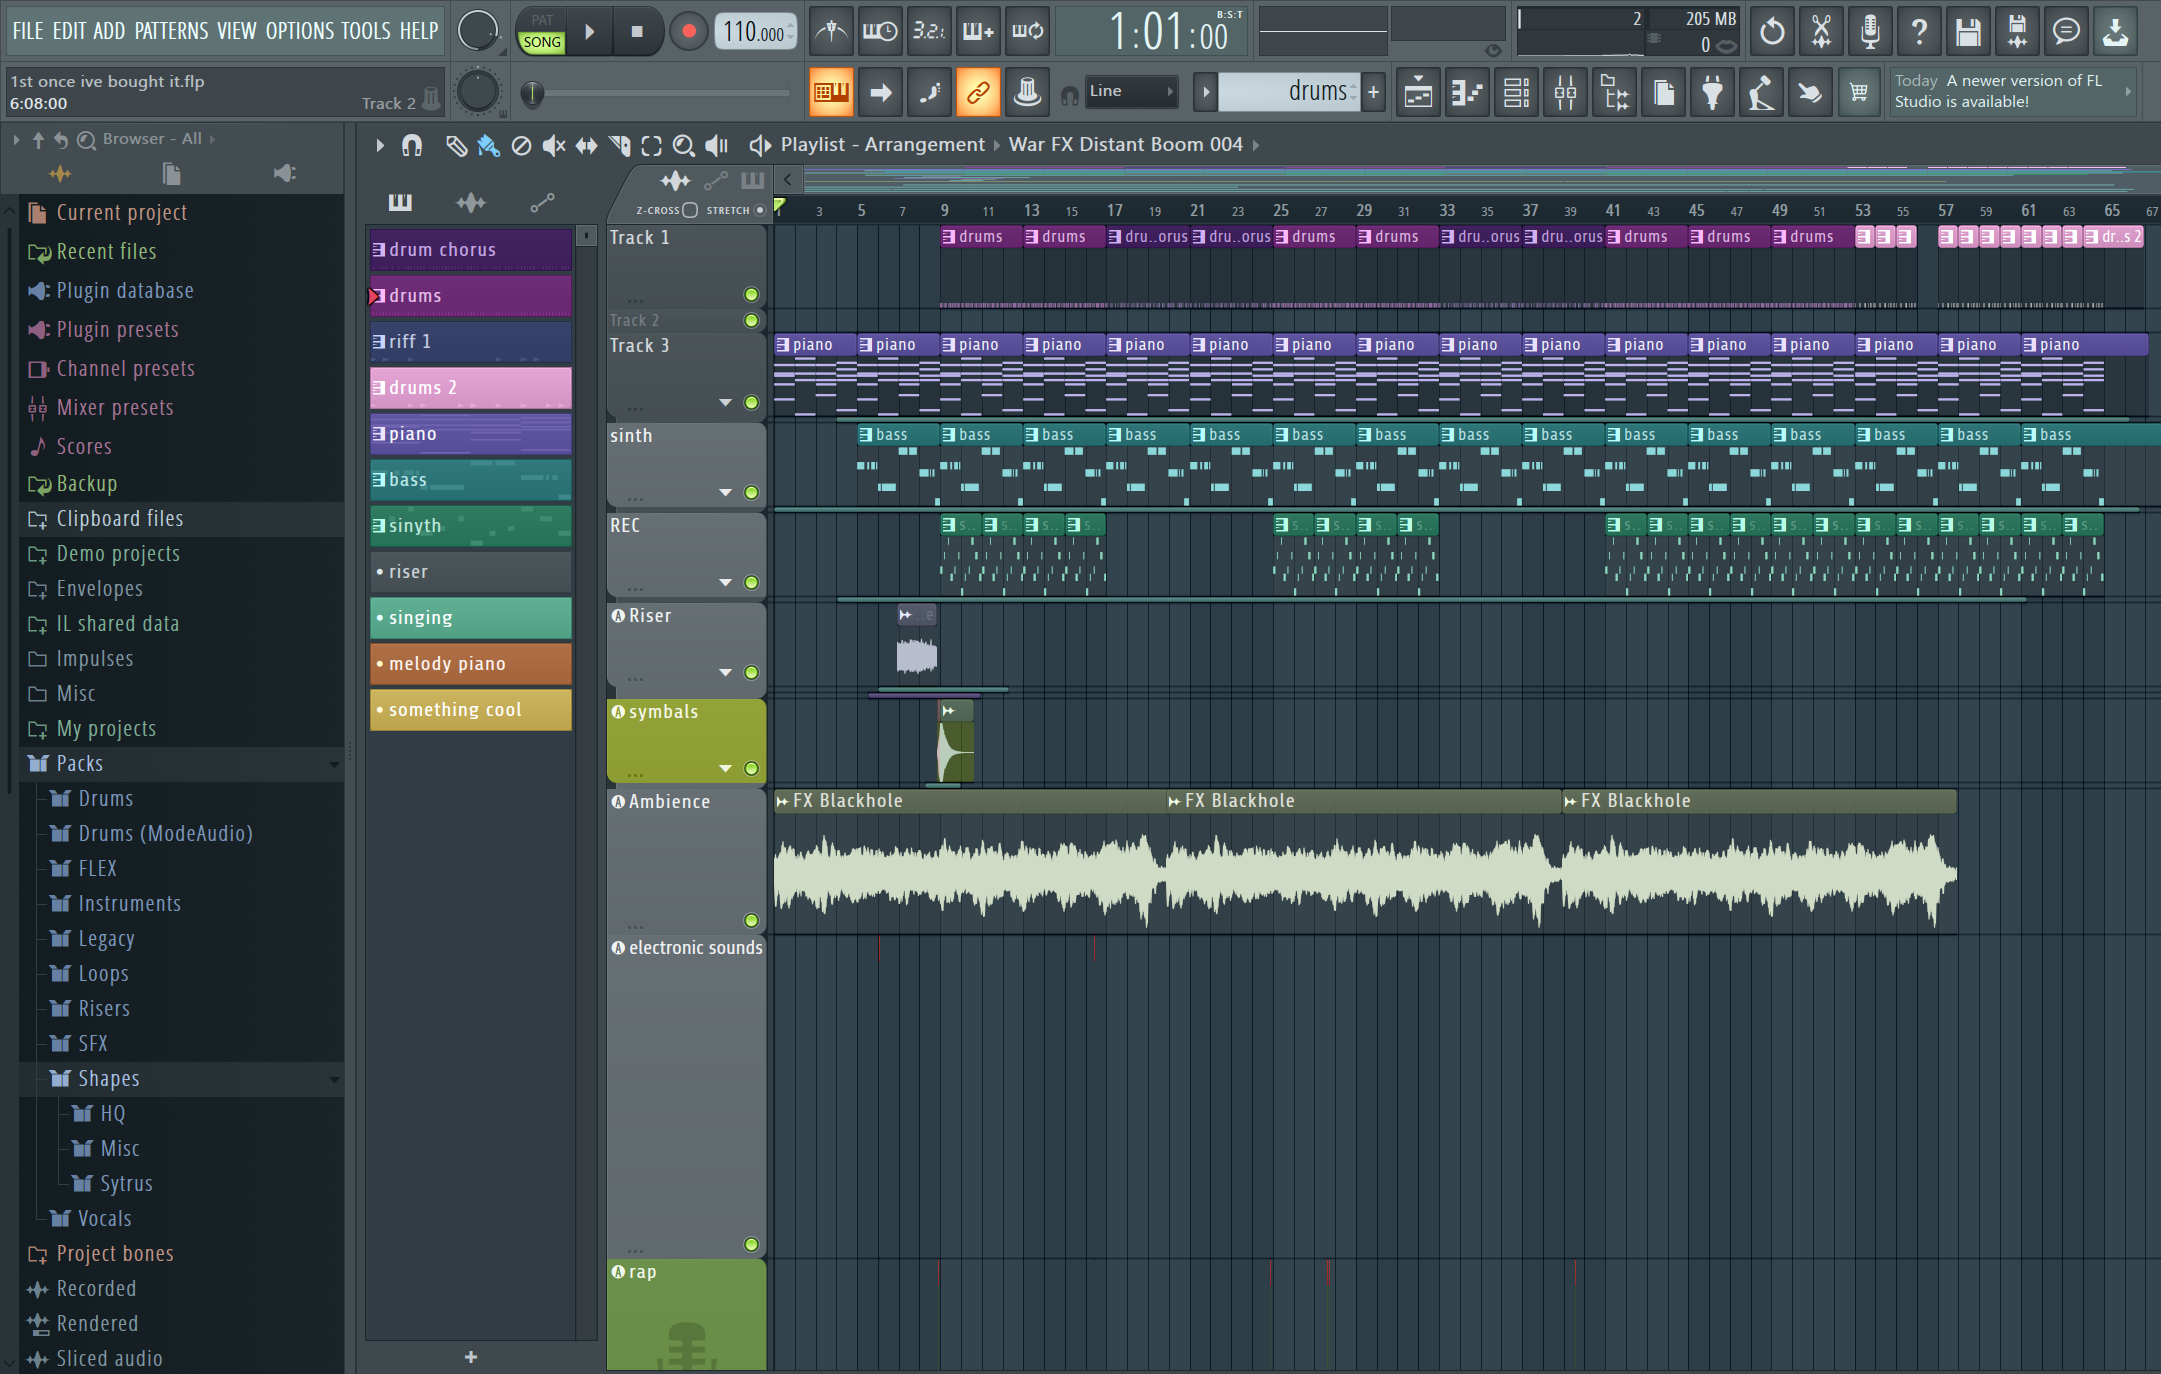Image resolution: width=2161 pixels, height=1374 pixels.
Task: Click the export download icon
Action: pos(2115,32)
